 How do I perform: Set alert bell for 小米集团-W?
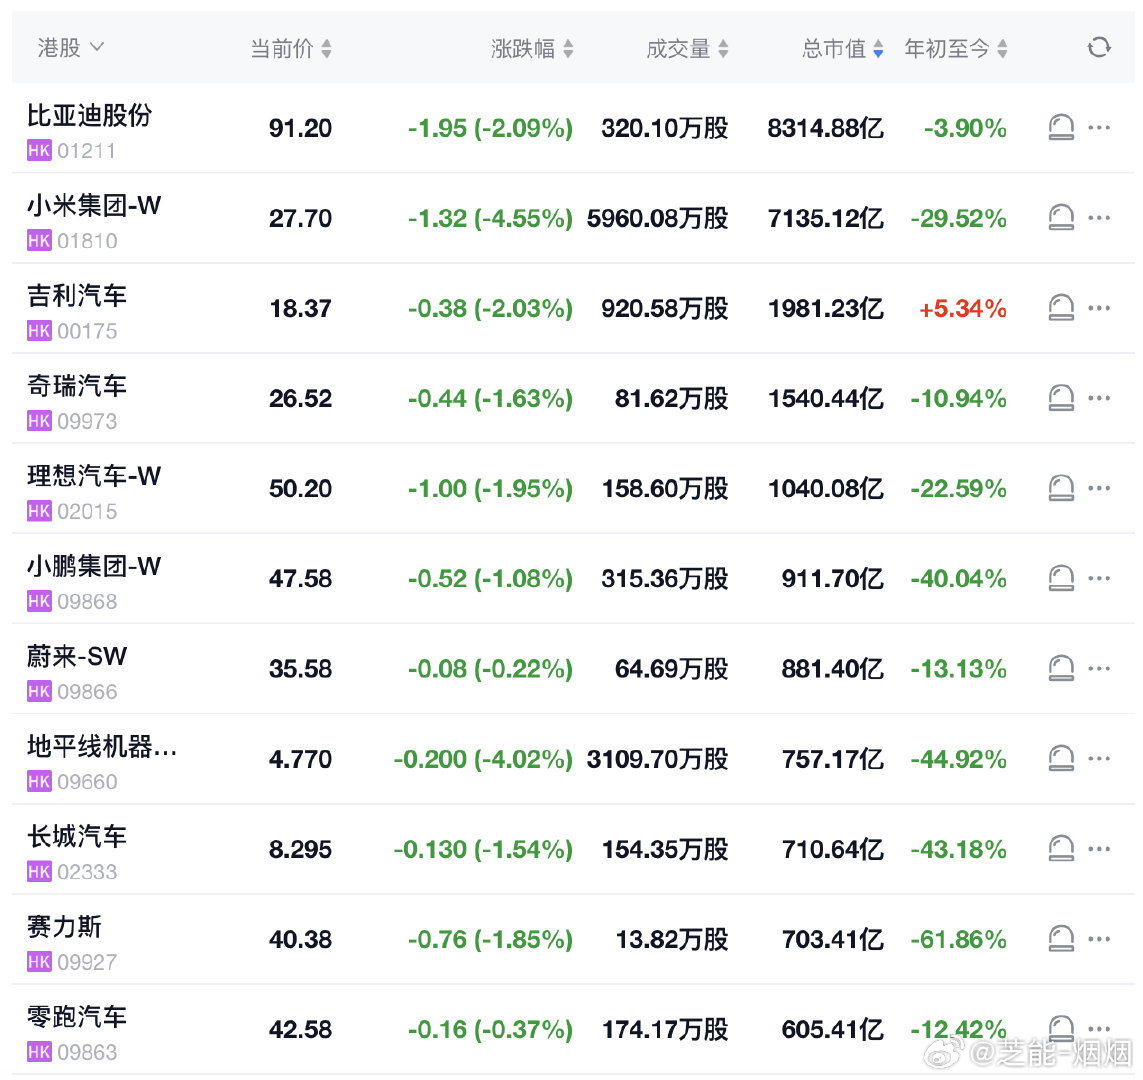coord(1061,218)
